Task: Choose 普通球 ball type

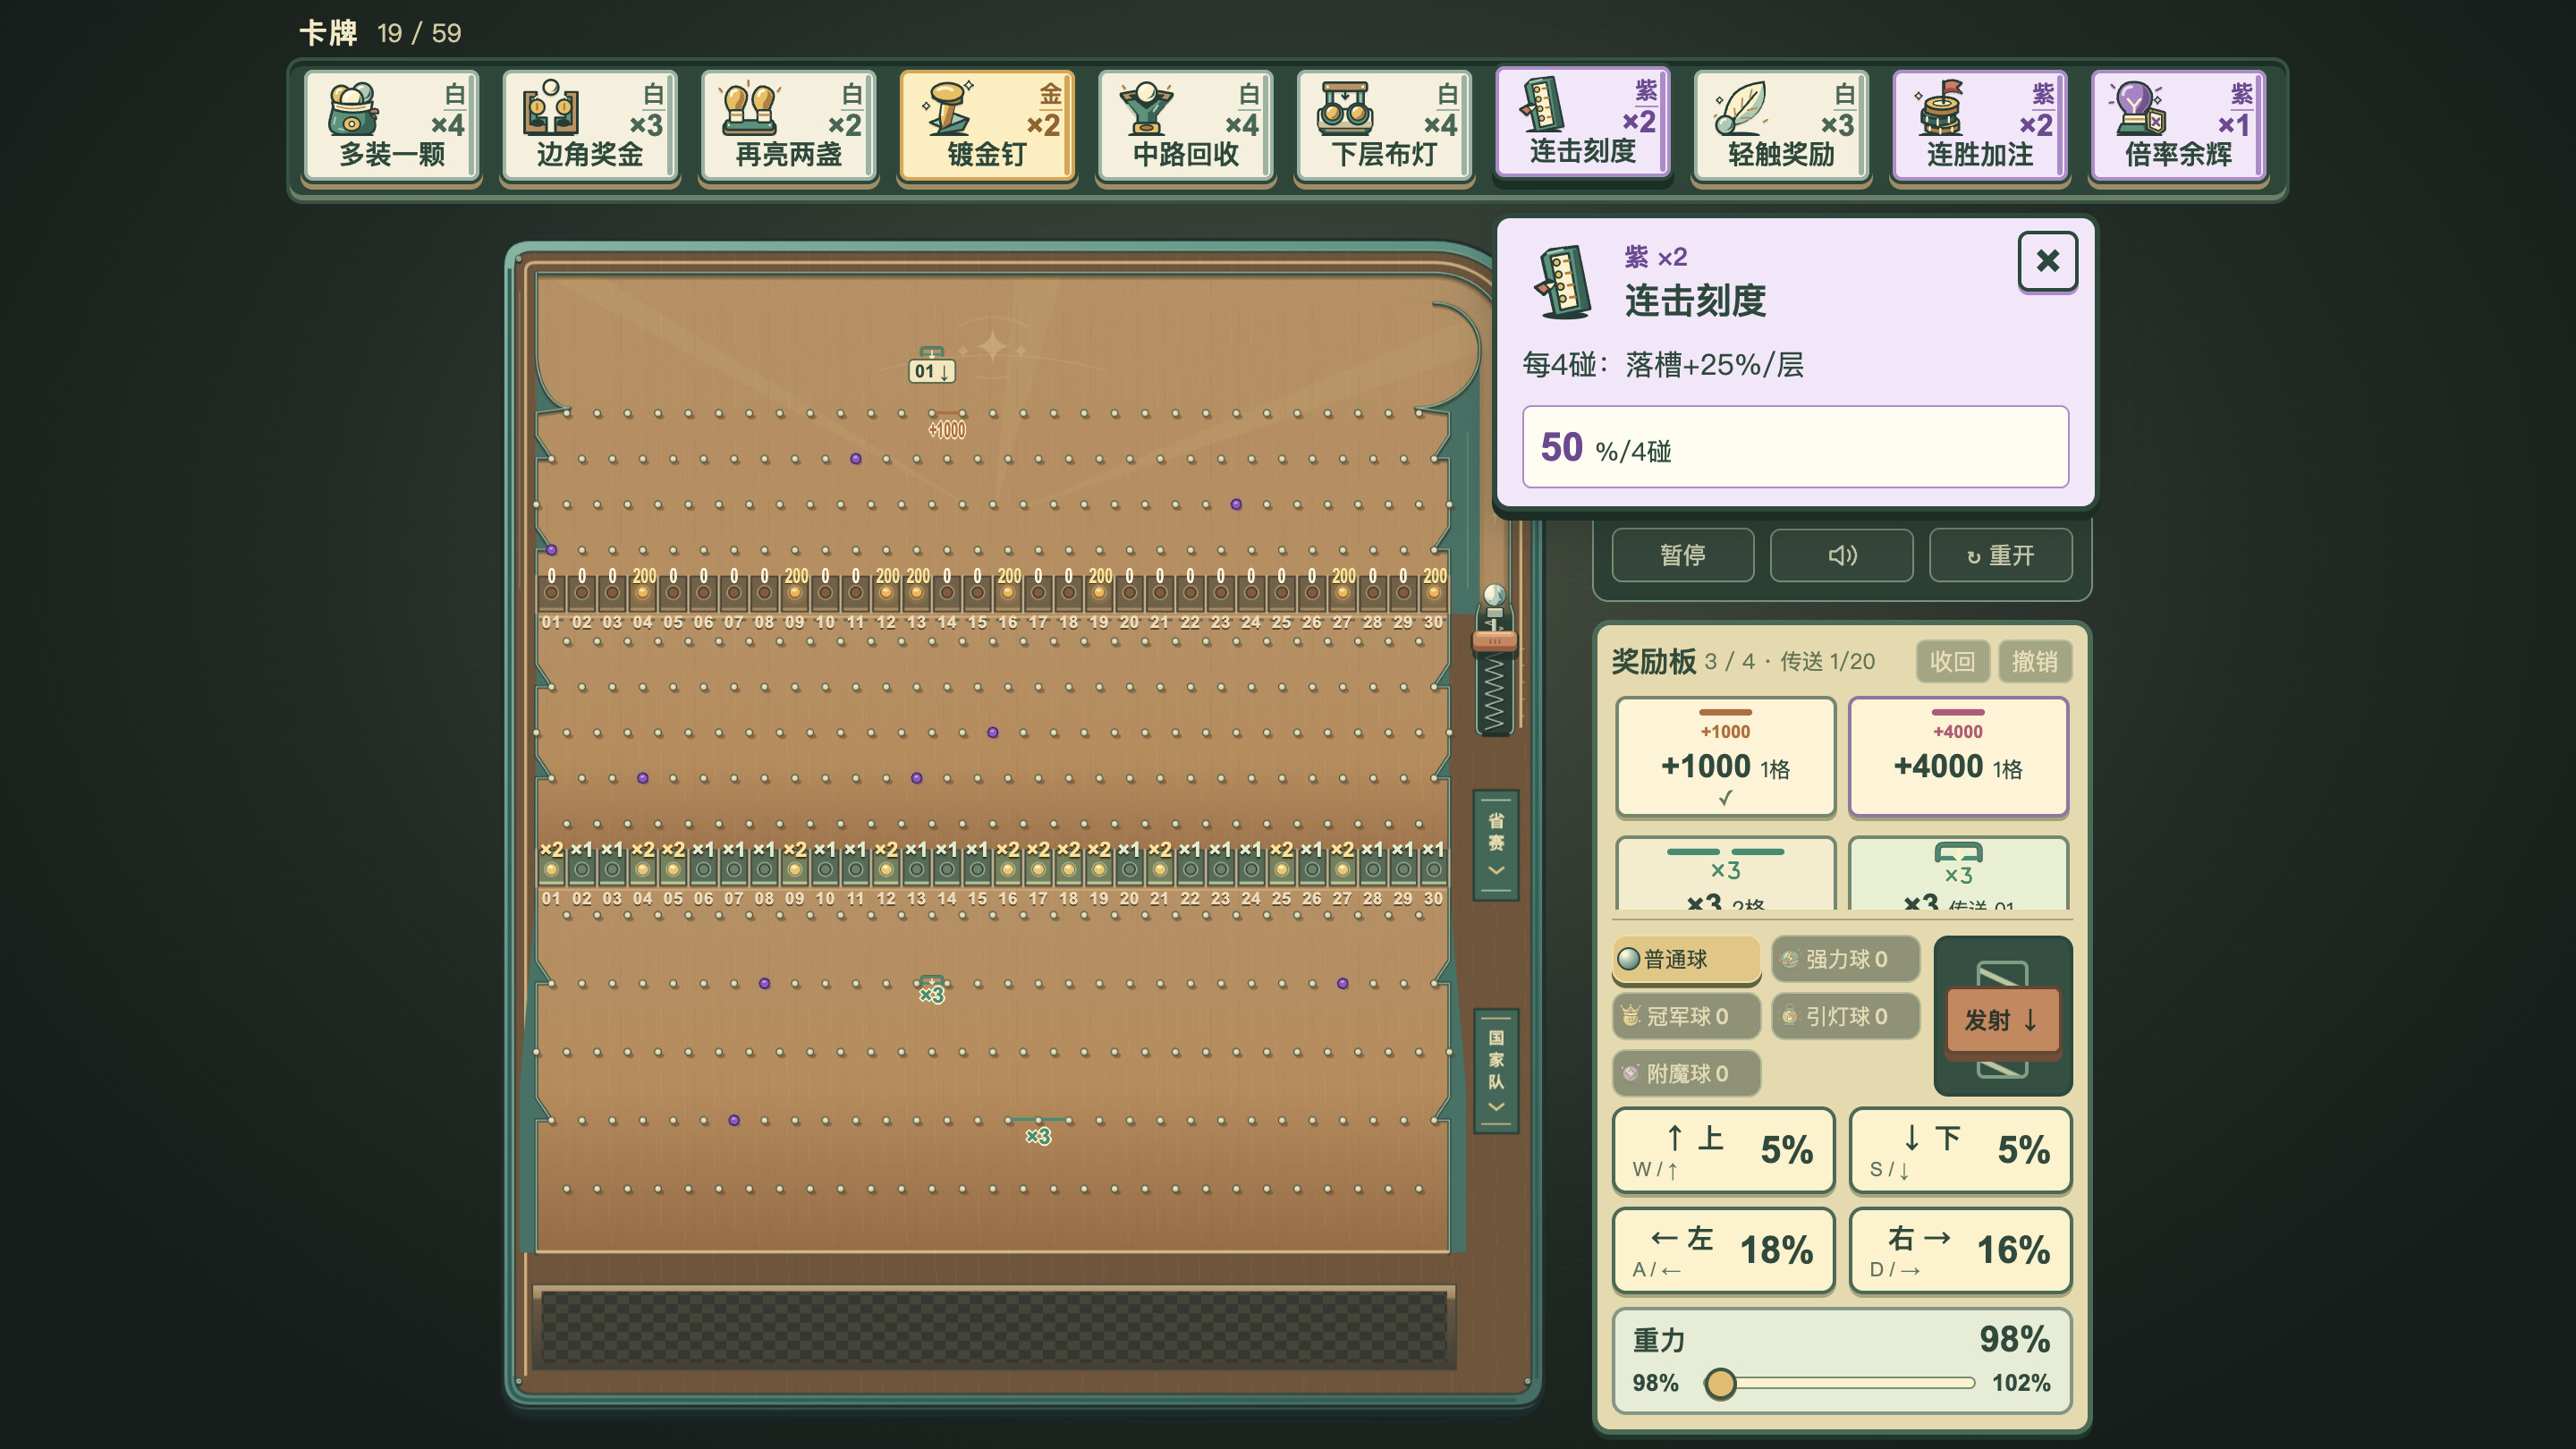Action: point(1686,959)
